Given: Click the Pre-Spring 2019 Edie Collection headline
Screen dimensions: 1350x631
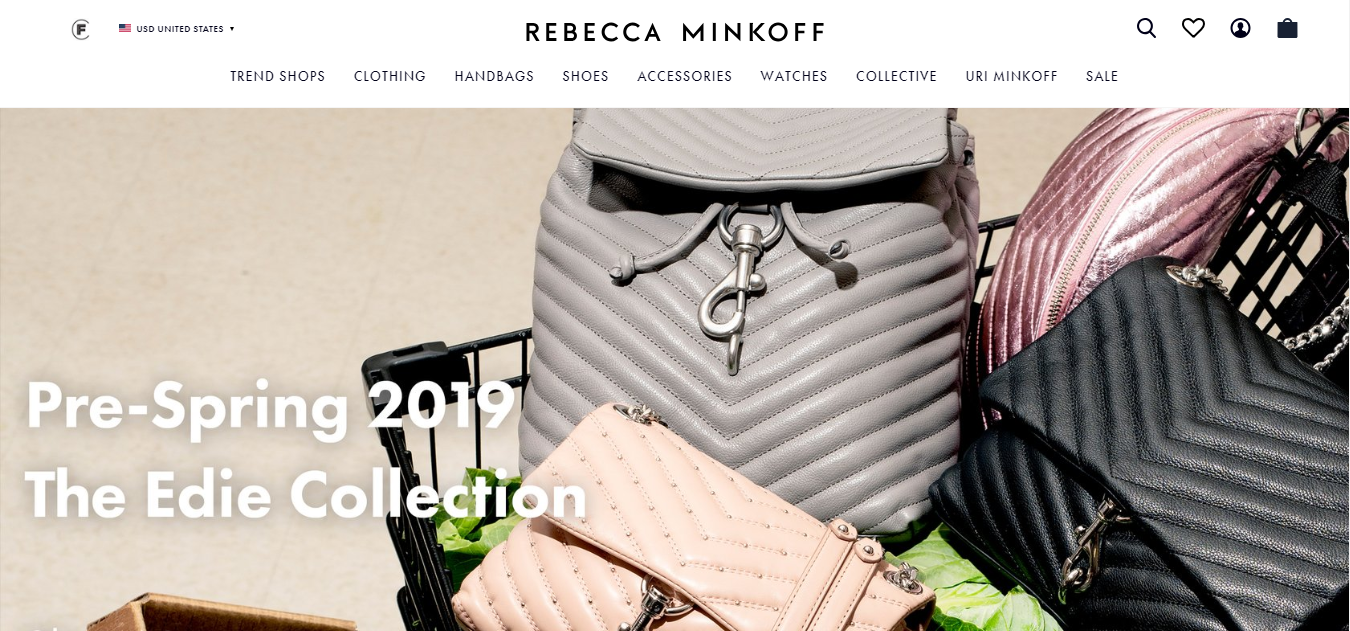Looking at the screenshot, I should point(305,450).
